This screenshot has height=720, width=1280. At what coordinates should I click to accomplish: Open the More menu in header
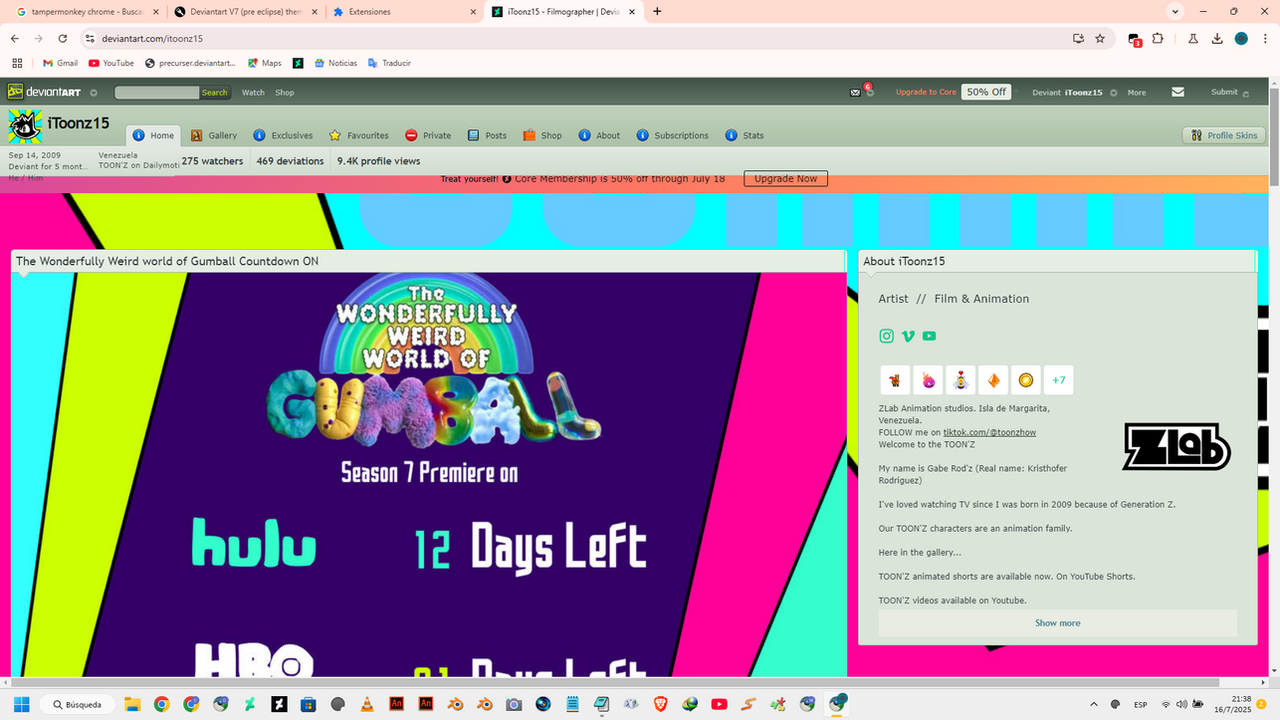click(1137, 92)
